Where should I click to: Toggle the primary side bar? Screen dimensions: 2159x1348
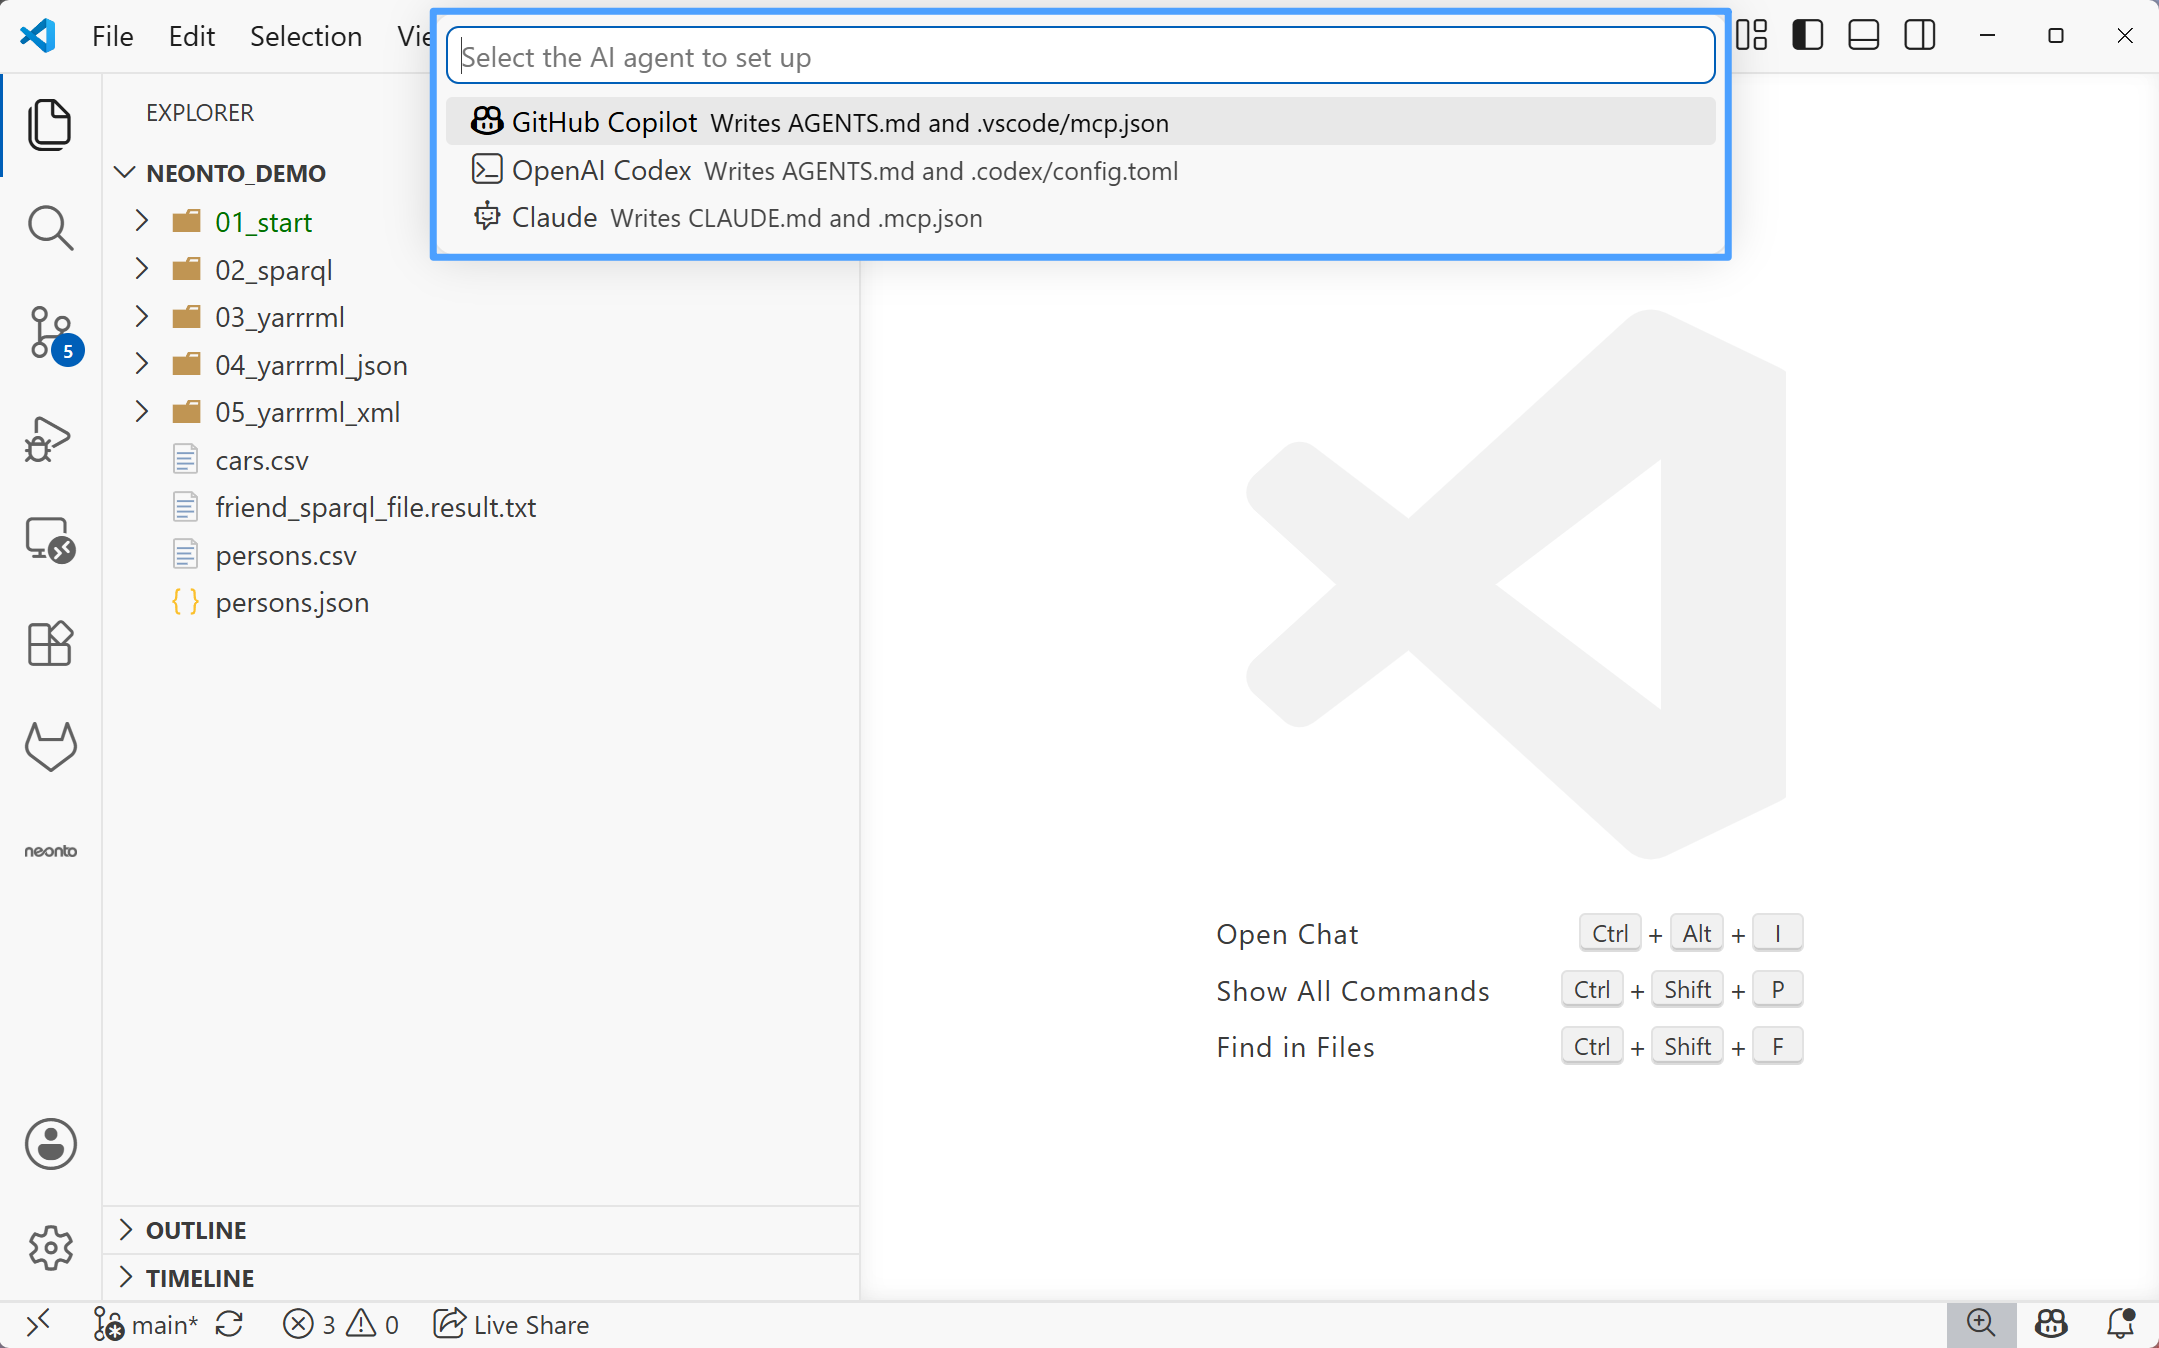(1808, 36)
